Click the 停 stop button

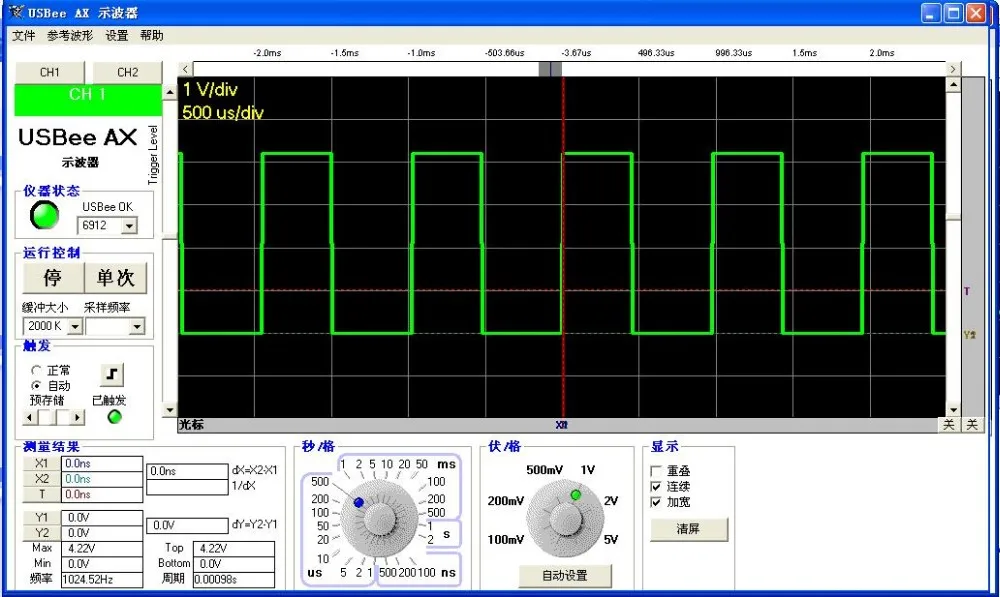(53, 277)
